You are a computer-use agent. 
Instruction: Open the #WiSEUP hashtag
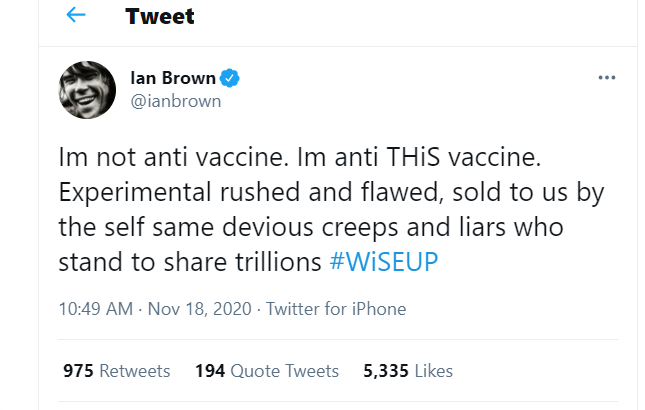[383, 263]
